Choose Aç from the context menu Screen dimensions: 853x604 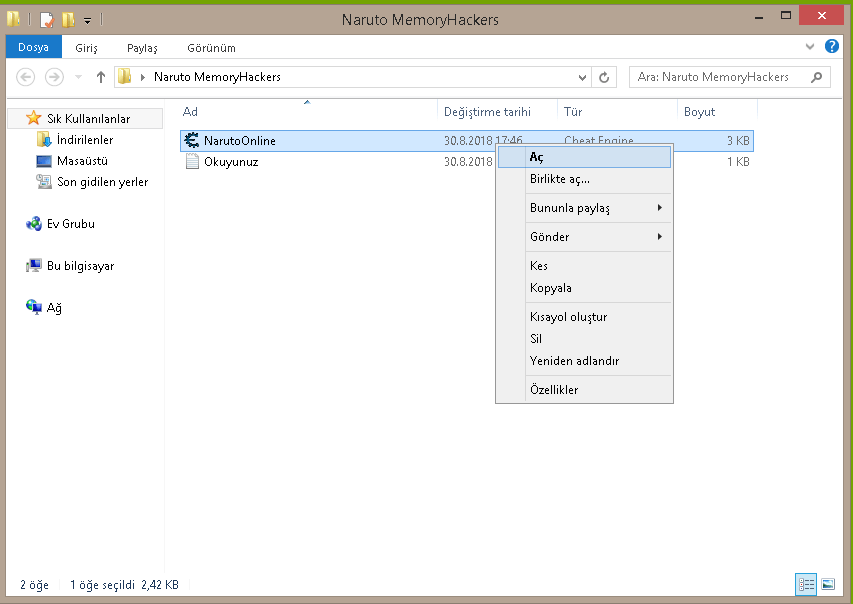584,157
